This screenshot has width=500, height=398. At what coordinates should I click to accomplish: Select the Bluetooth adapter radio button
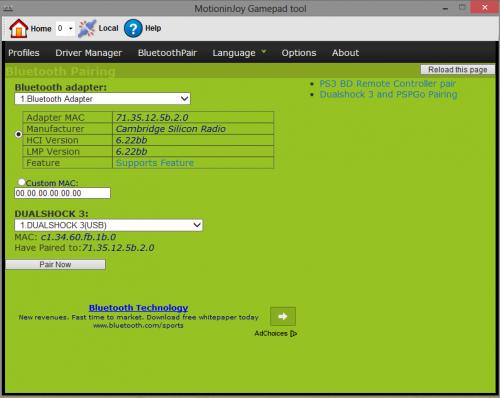pyautogui.click(x=19, y=134)
